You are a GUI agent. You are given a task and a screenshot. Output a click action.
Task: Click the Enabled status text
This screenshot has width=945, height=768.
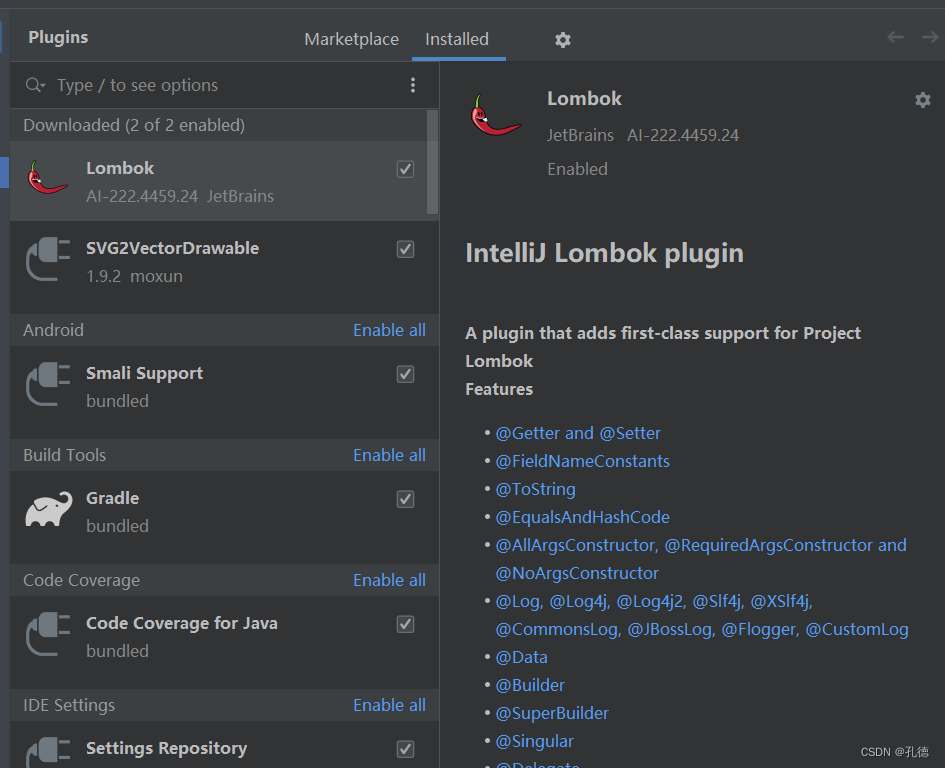point(577,169)
